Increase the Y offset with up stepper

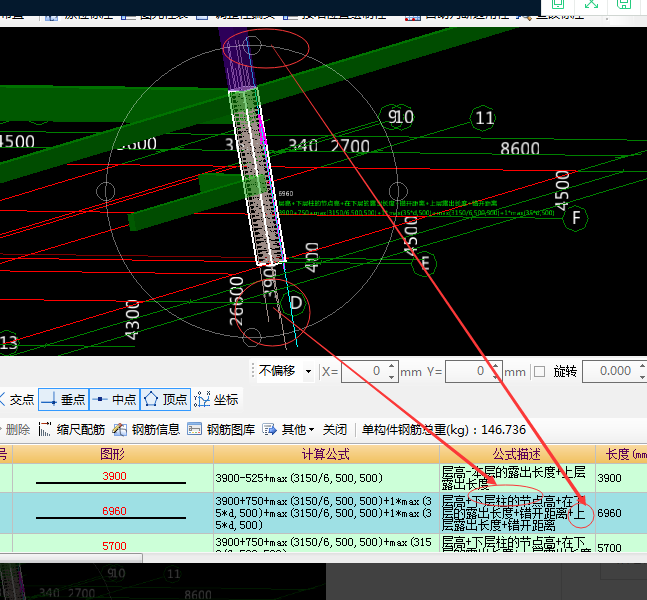[496, 366]
